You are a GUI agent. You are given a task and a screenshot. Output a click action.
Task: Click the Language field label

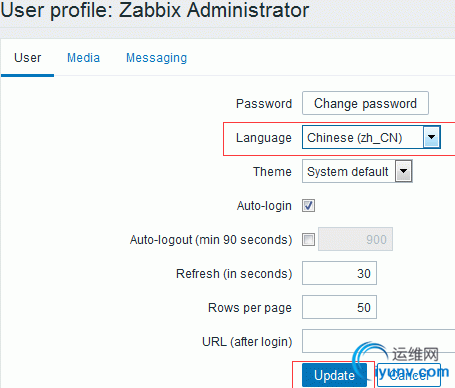[264, 138]
